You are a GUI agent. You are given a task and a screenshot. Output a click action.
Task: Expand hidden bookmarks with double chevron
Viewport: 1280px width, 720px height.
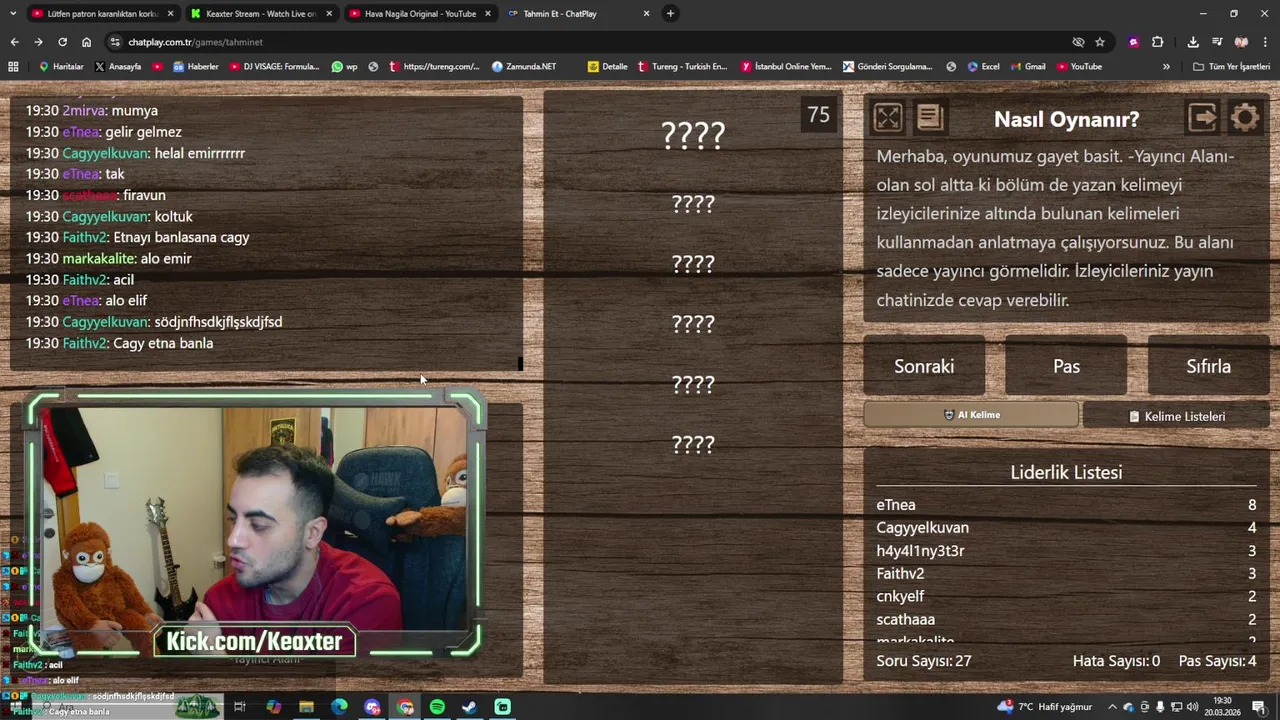pyautogui.click(x=1166, y=67)
